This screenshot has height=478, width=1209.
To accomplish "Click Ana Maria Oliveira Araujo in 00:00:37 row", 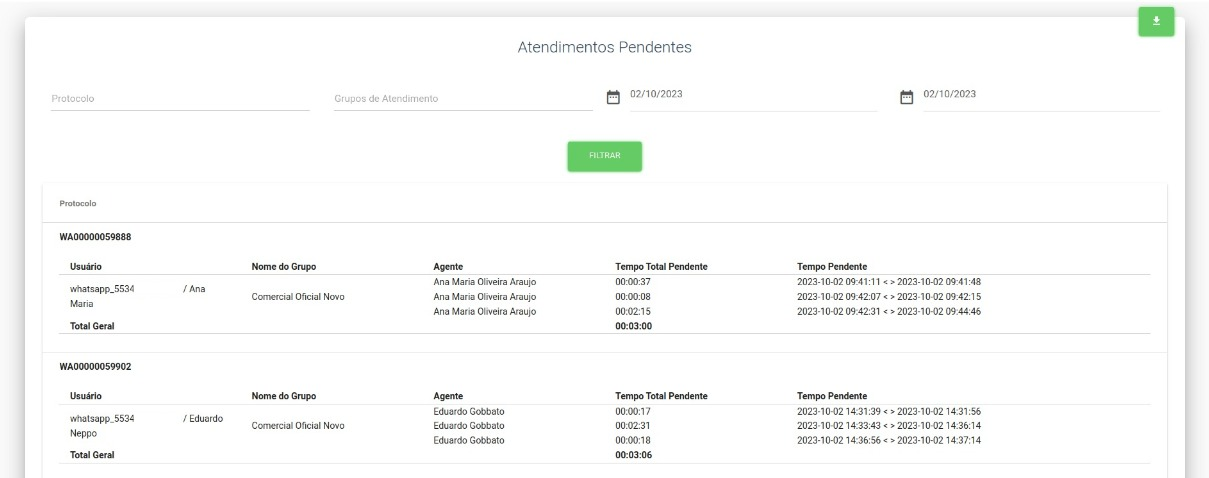I will point(485,282).
